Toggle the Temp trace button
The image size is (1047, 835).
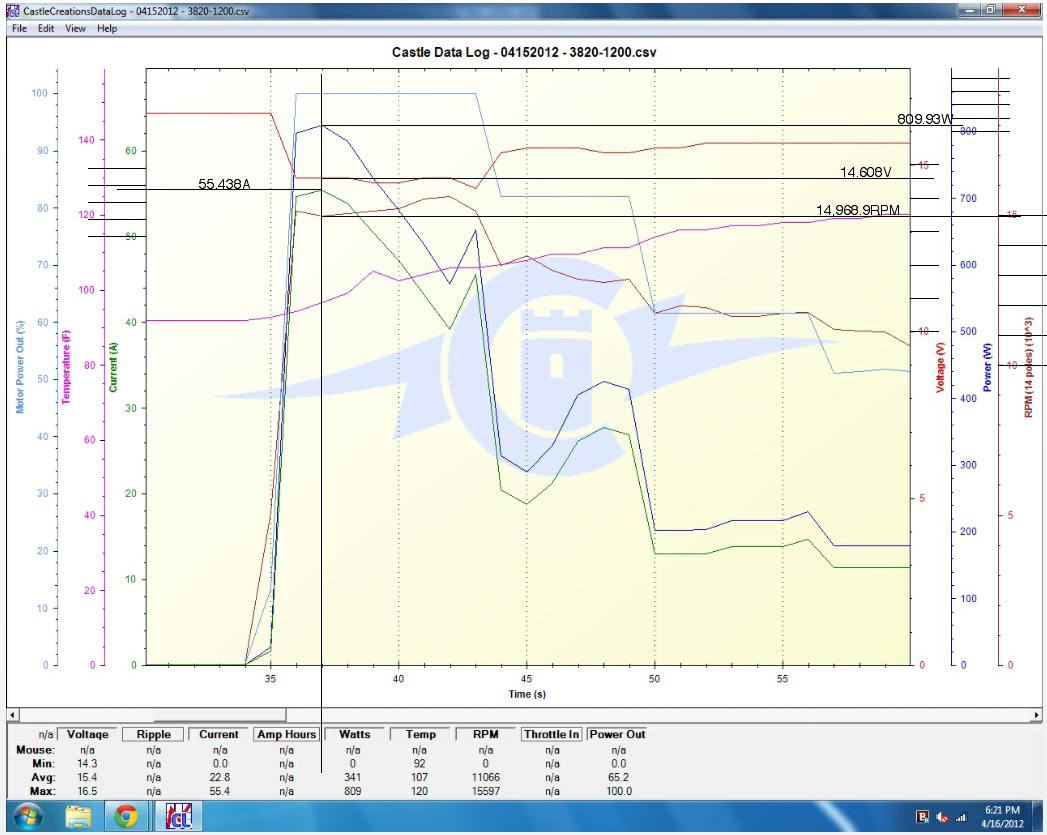click(x=421, y=734)
